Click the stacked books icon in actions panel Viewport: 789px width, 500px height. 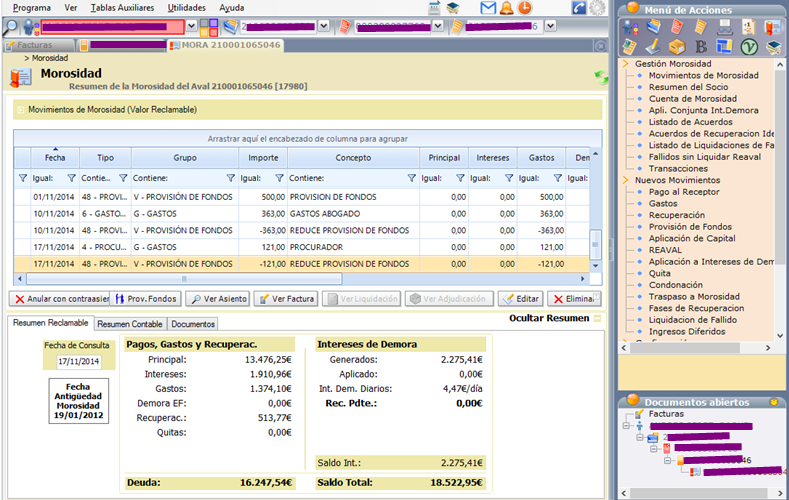(774, 47)
